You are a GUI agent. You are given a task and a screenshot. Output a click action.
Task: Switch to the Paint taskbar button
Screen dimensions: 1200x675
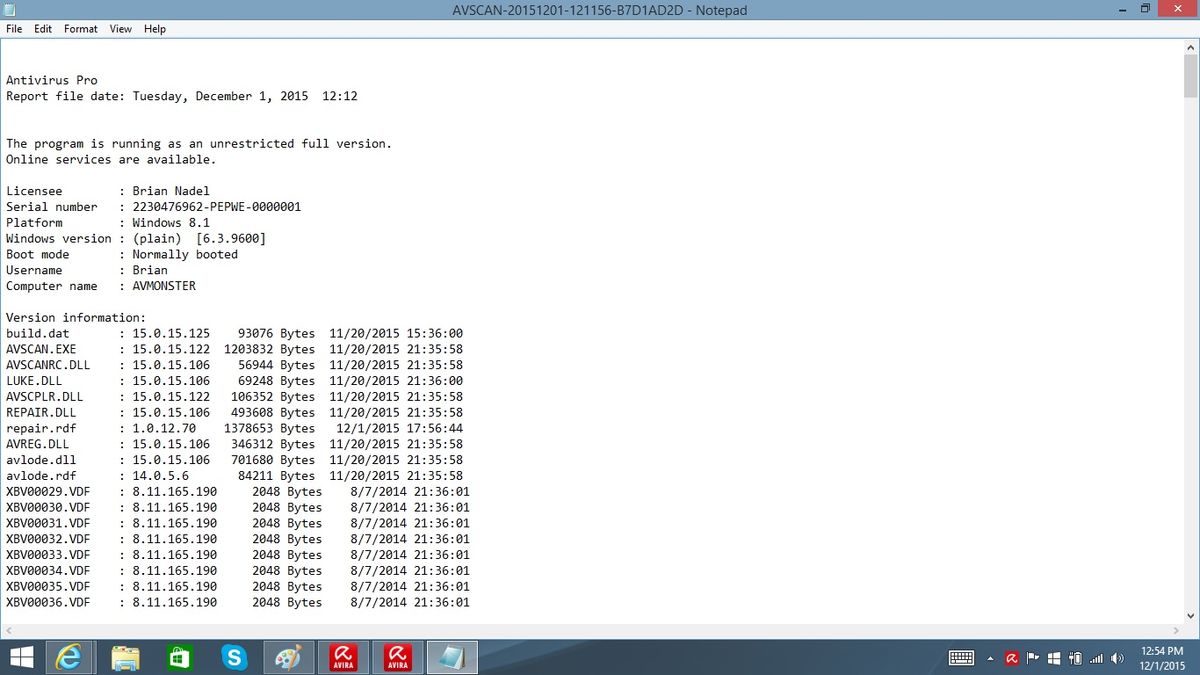click(x=288, y=657)
